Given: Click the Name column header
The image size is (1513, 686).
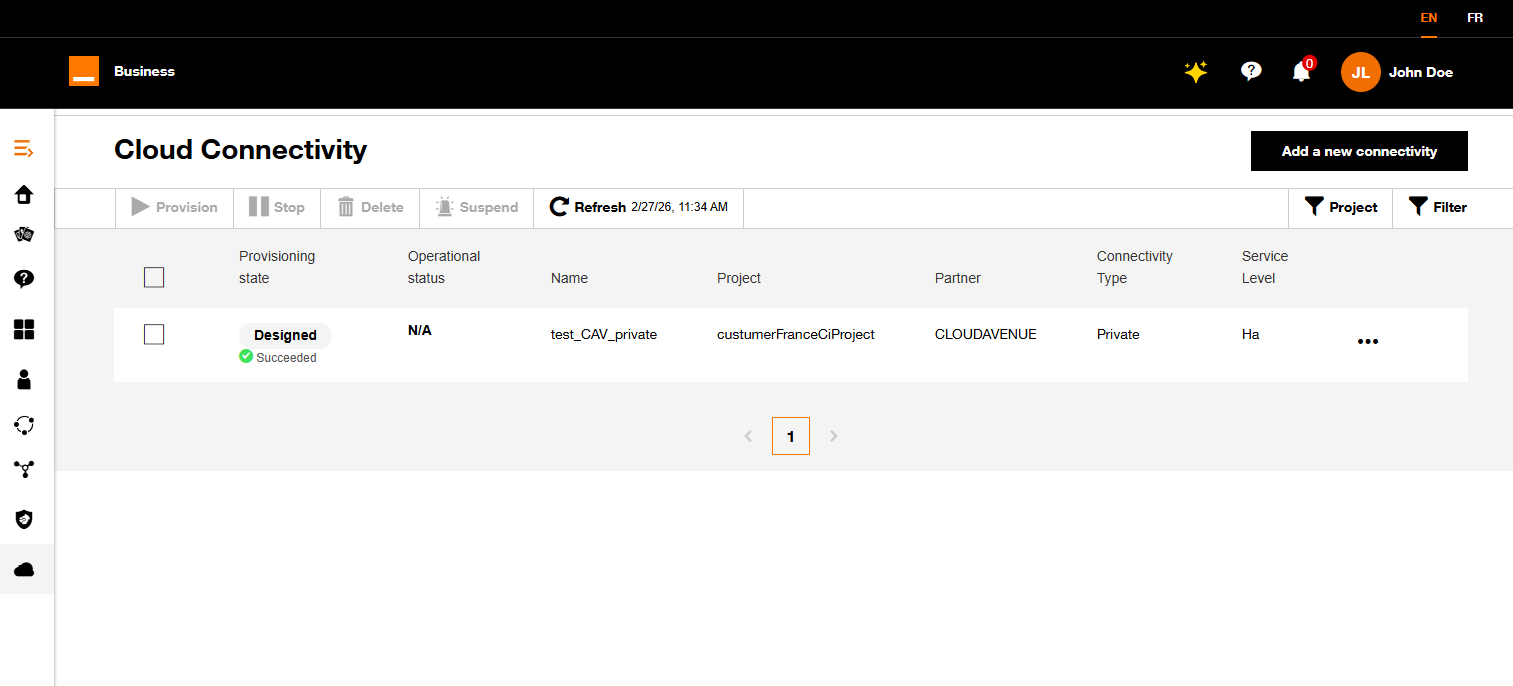Looking at the screenshot, I should (x=569, y=278).
